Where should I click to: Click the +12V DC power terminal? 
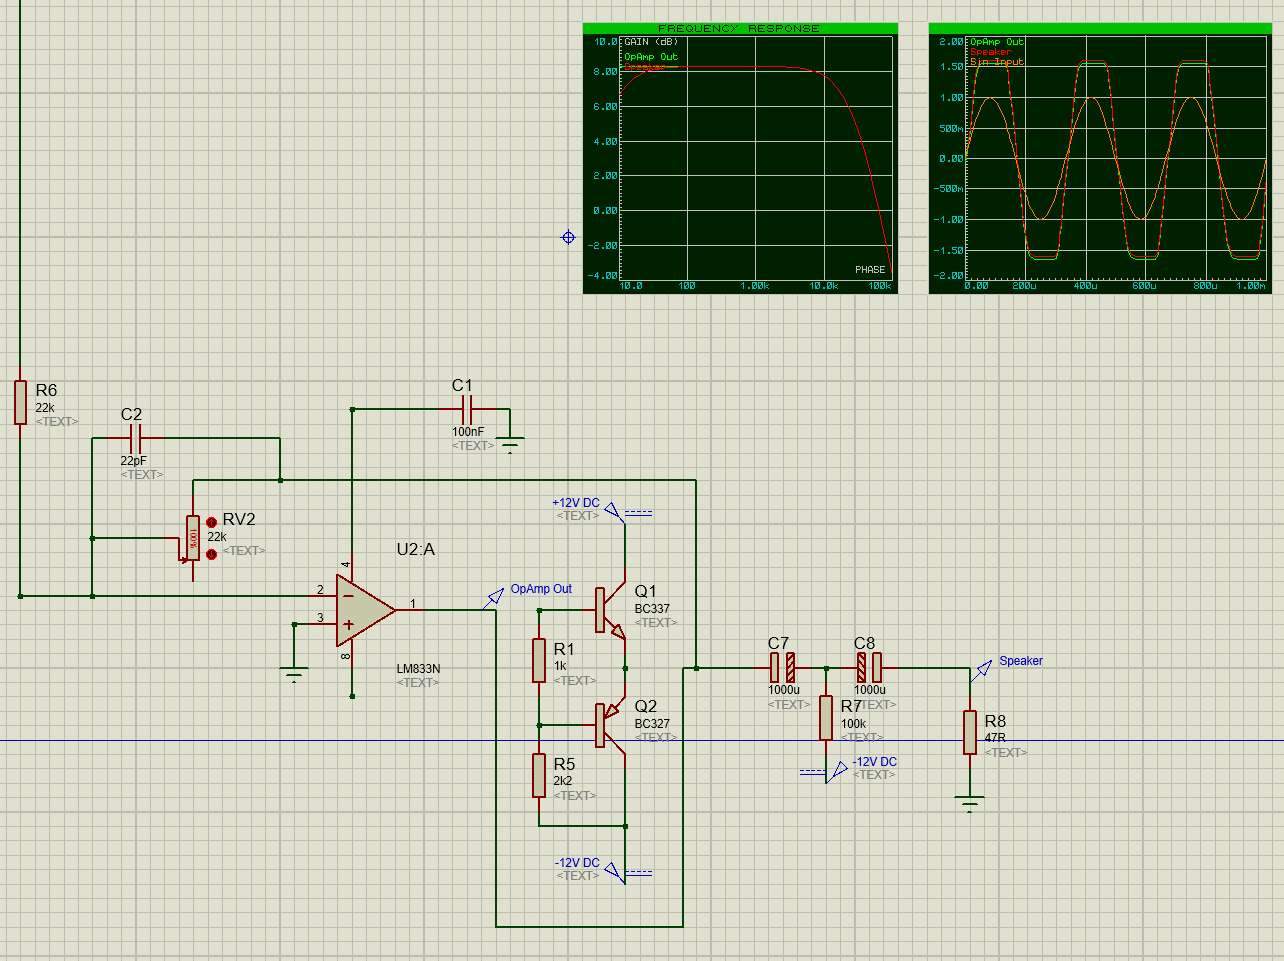[x=616, y=512]
